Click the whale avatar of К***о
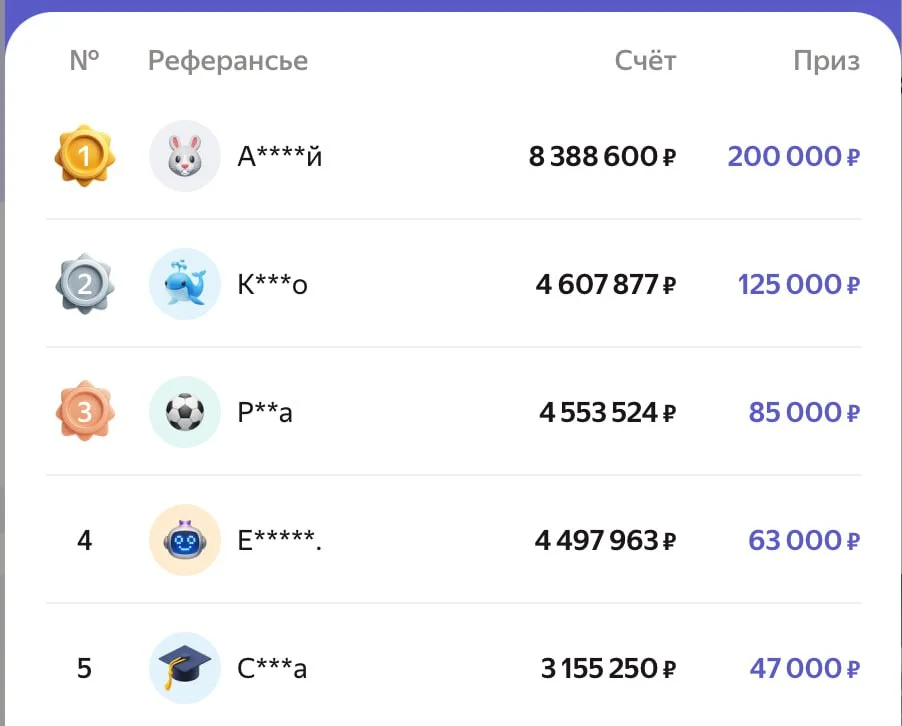 pos(185,284)
